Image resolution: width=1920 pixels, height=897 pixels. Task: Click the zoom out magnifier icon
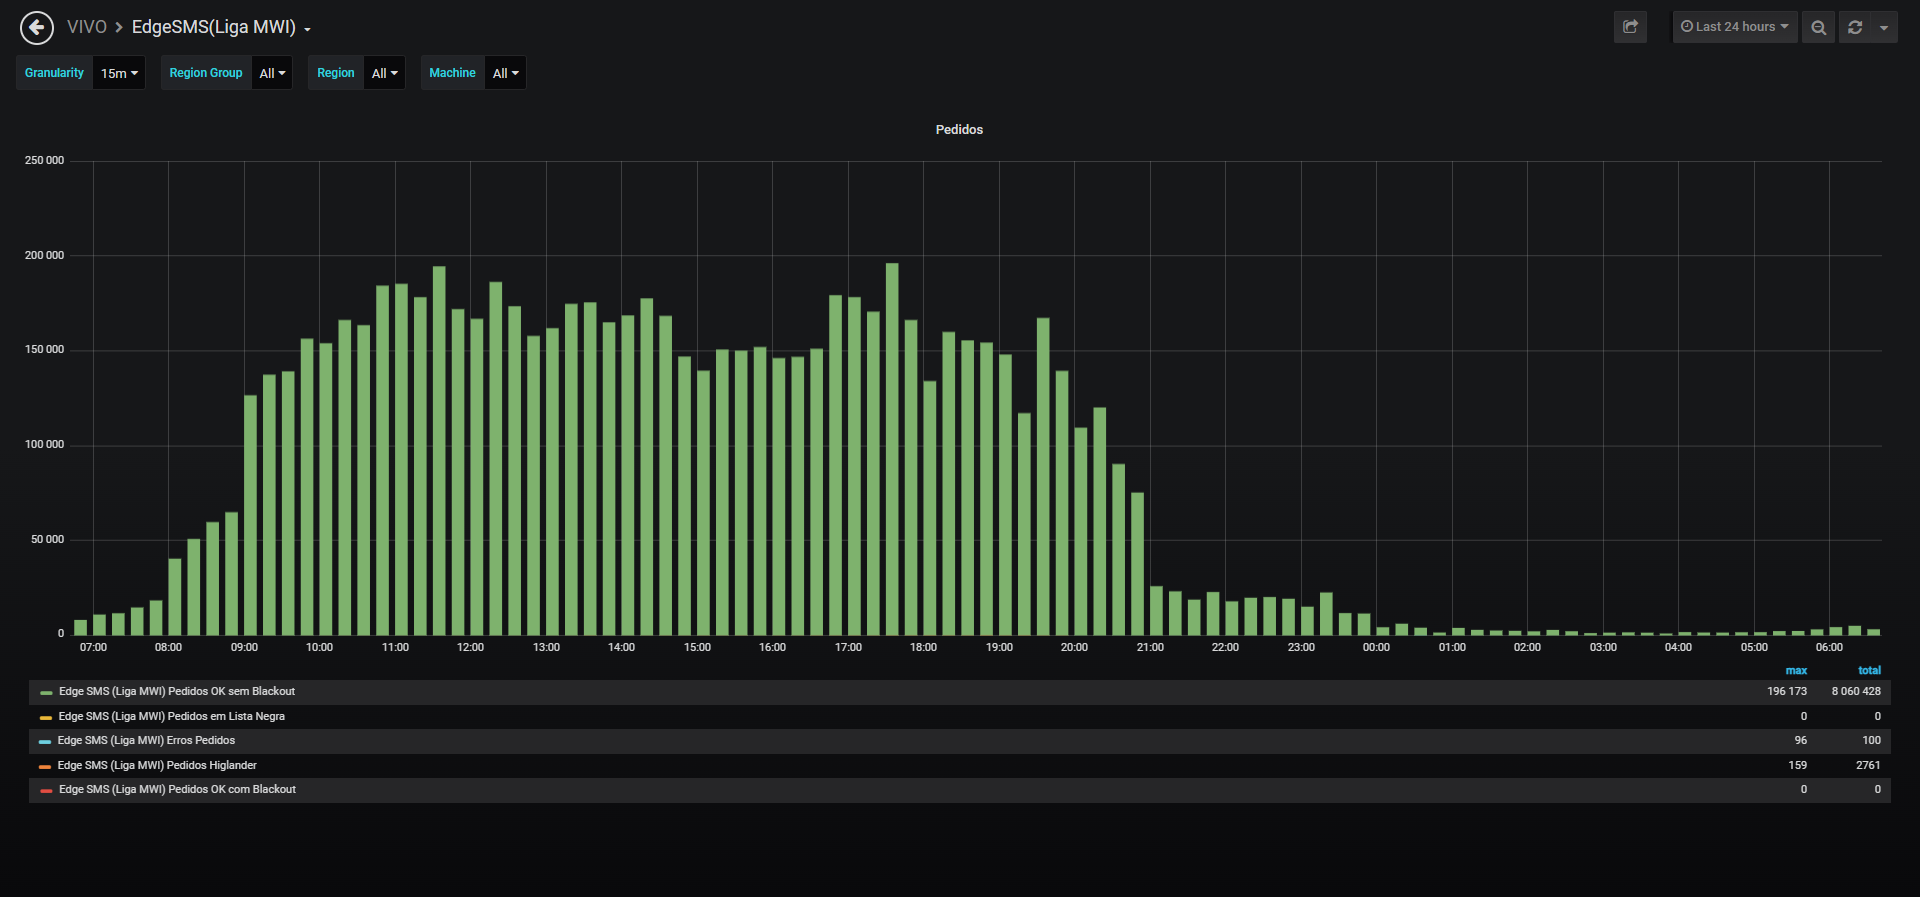[x=1819, y=27]
